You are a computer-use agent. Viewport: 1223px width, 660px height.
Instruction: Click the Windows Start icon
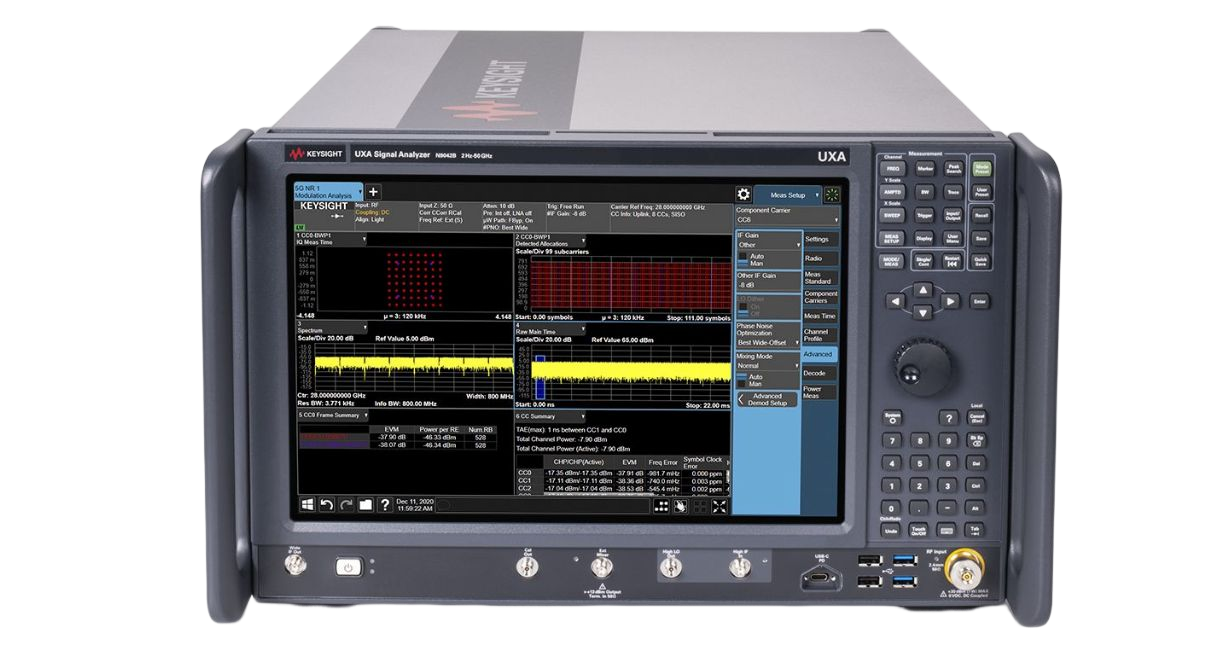pyautogui.click(x=307, y=505)
